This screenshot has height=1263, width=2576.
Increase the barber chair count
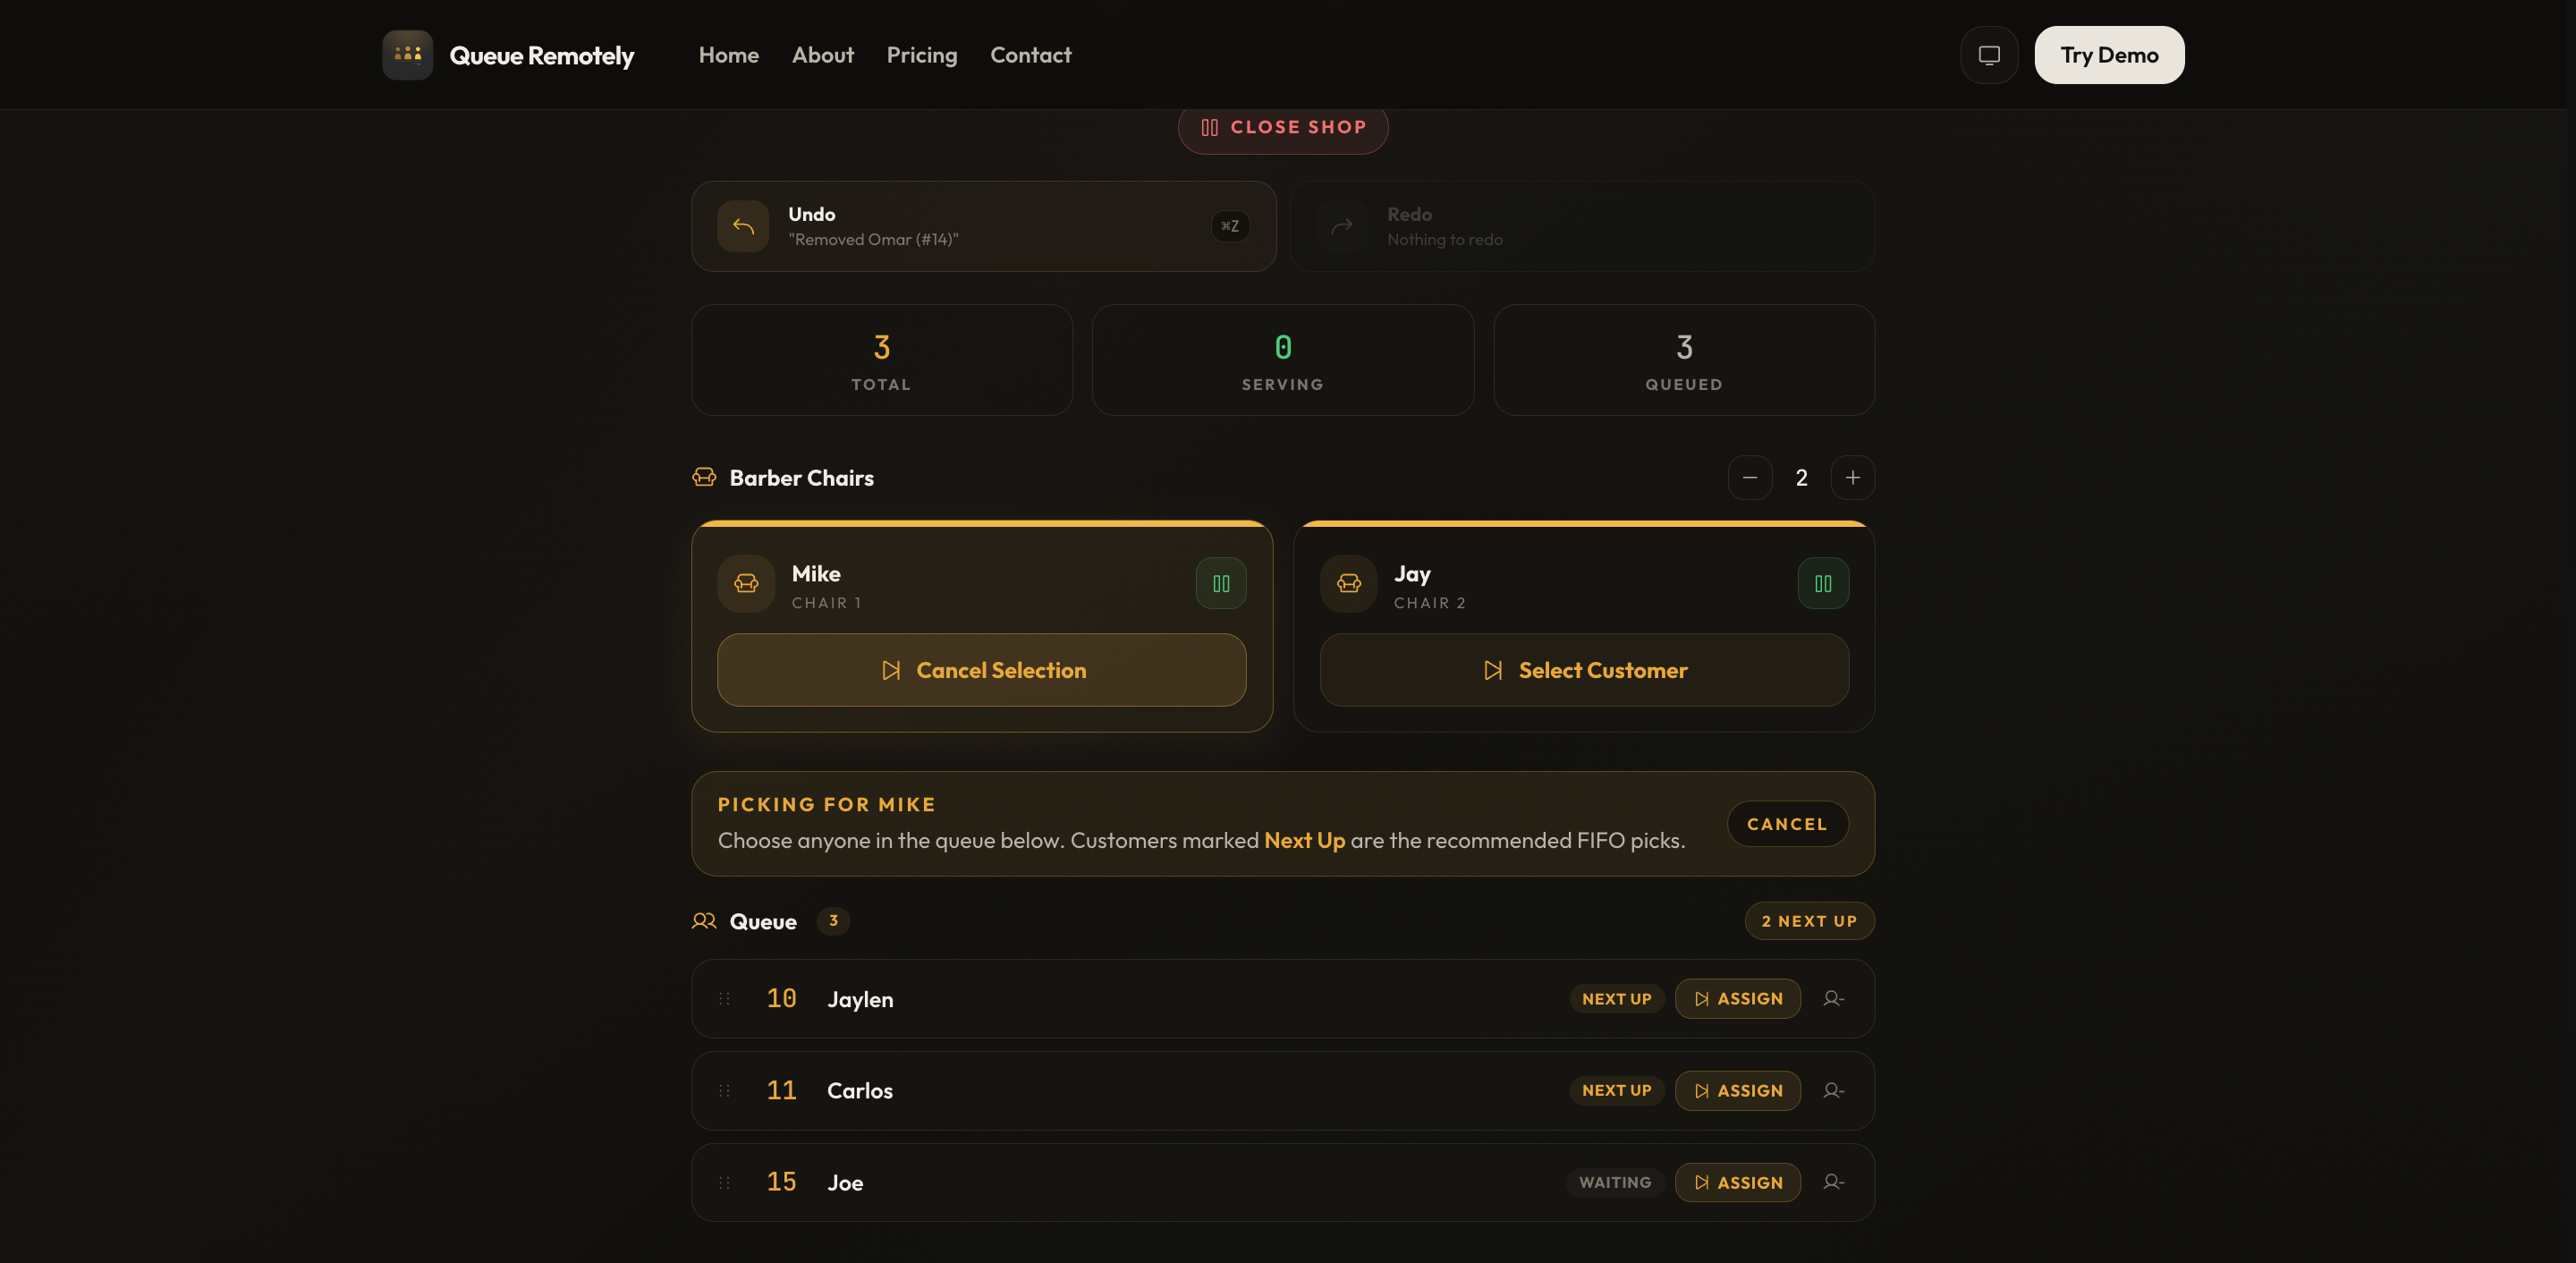[x=1852, y=478]
